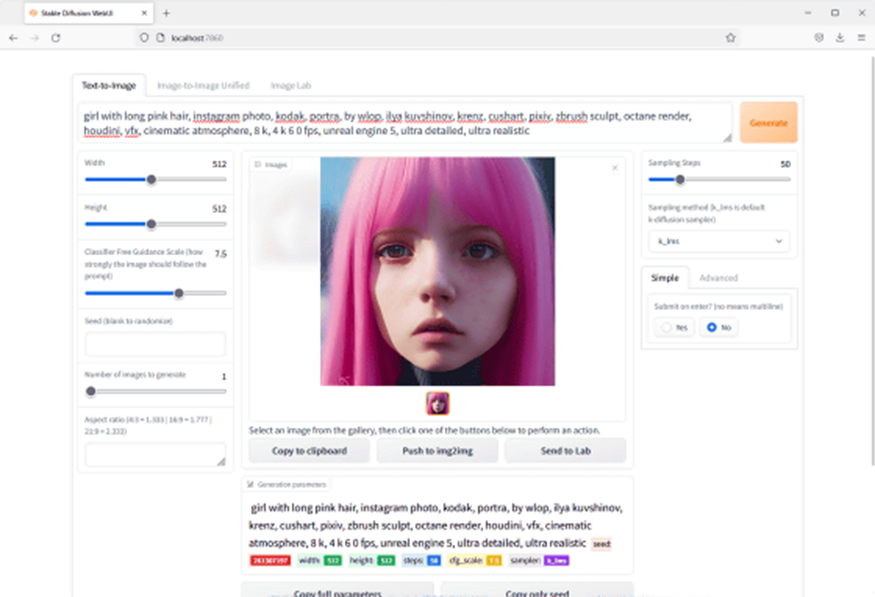The height and width of the screenshot is (597, 875).
Task: Click the green height 512 tag
Action: (x=386, y=560)
